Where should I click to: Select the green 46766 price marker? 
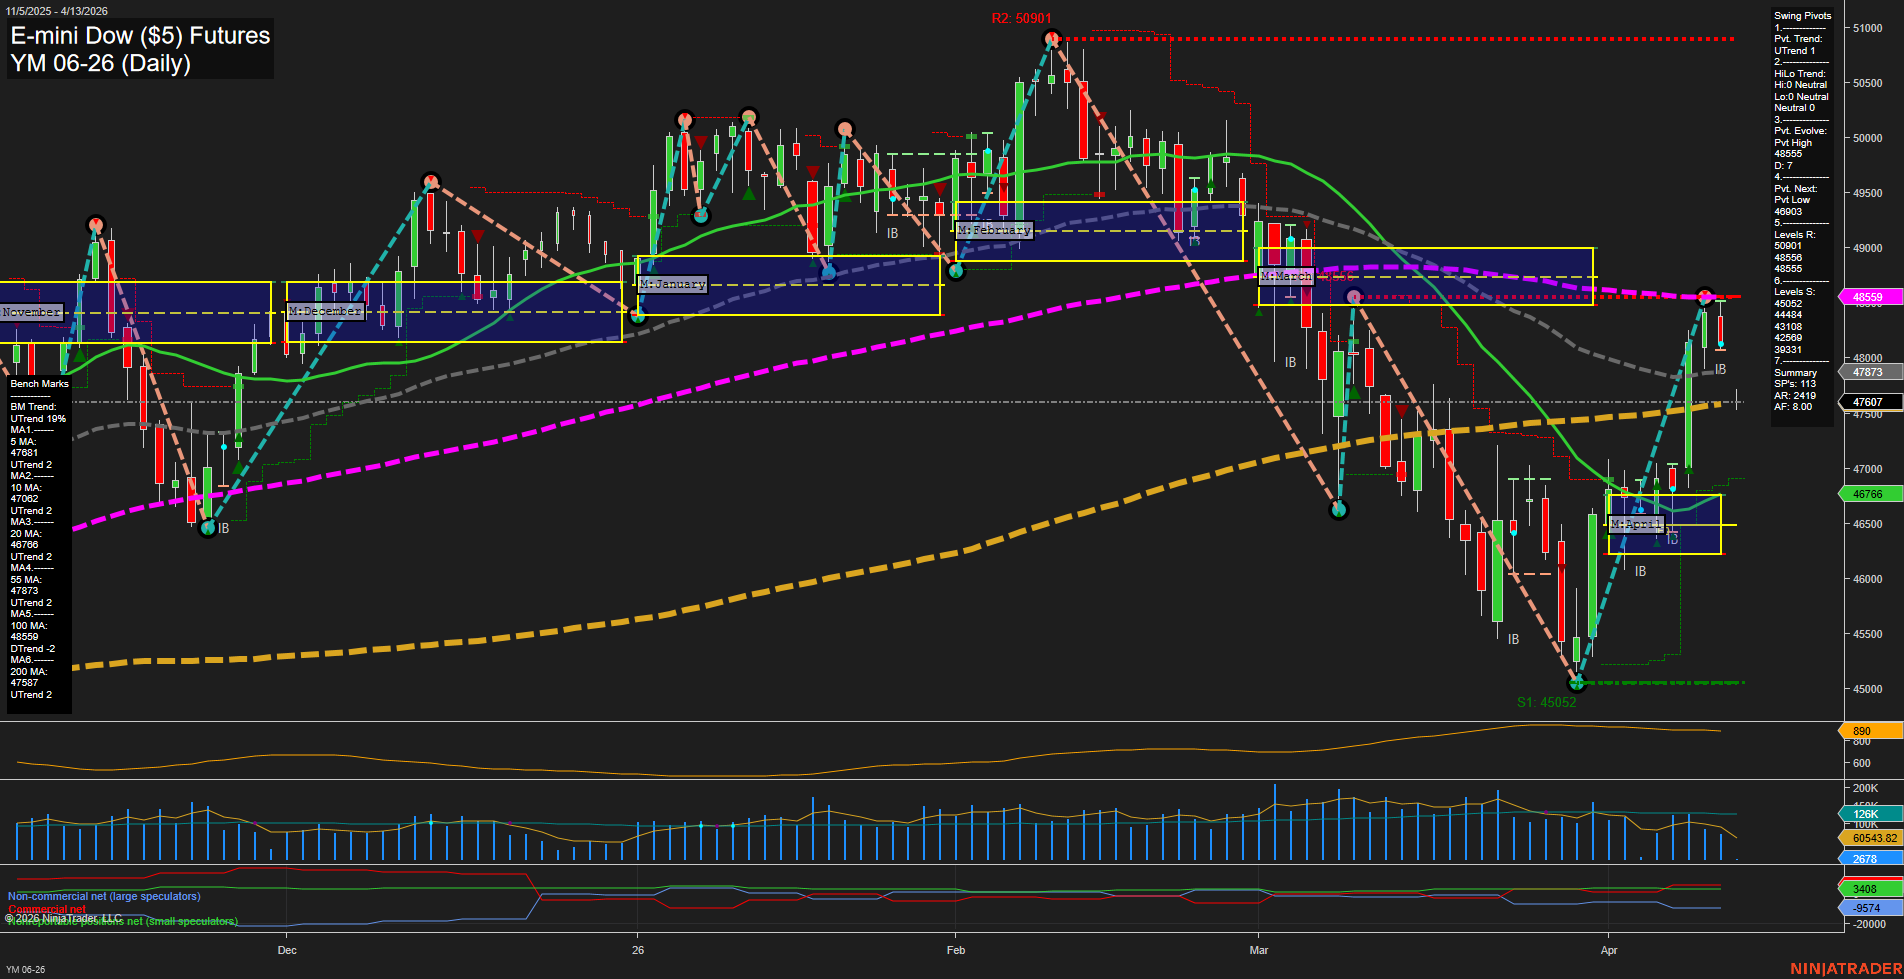[x=1869, y=494]
